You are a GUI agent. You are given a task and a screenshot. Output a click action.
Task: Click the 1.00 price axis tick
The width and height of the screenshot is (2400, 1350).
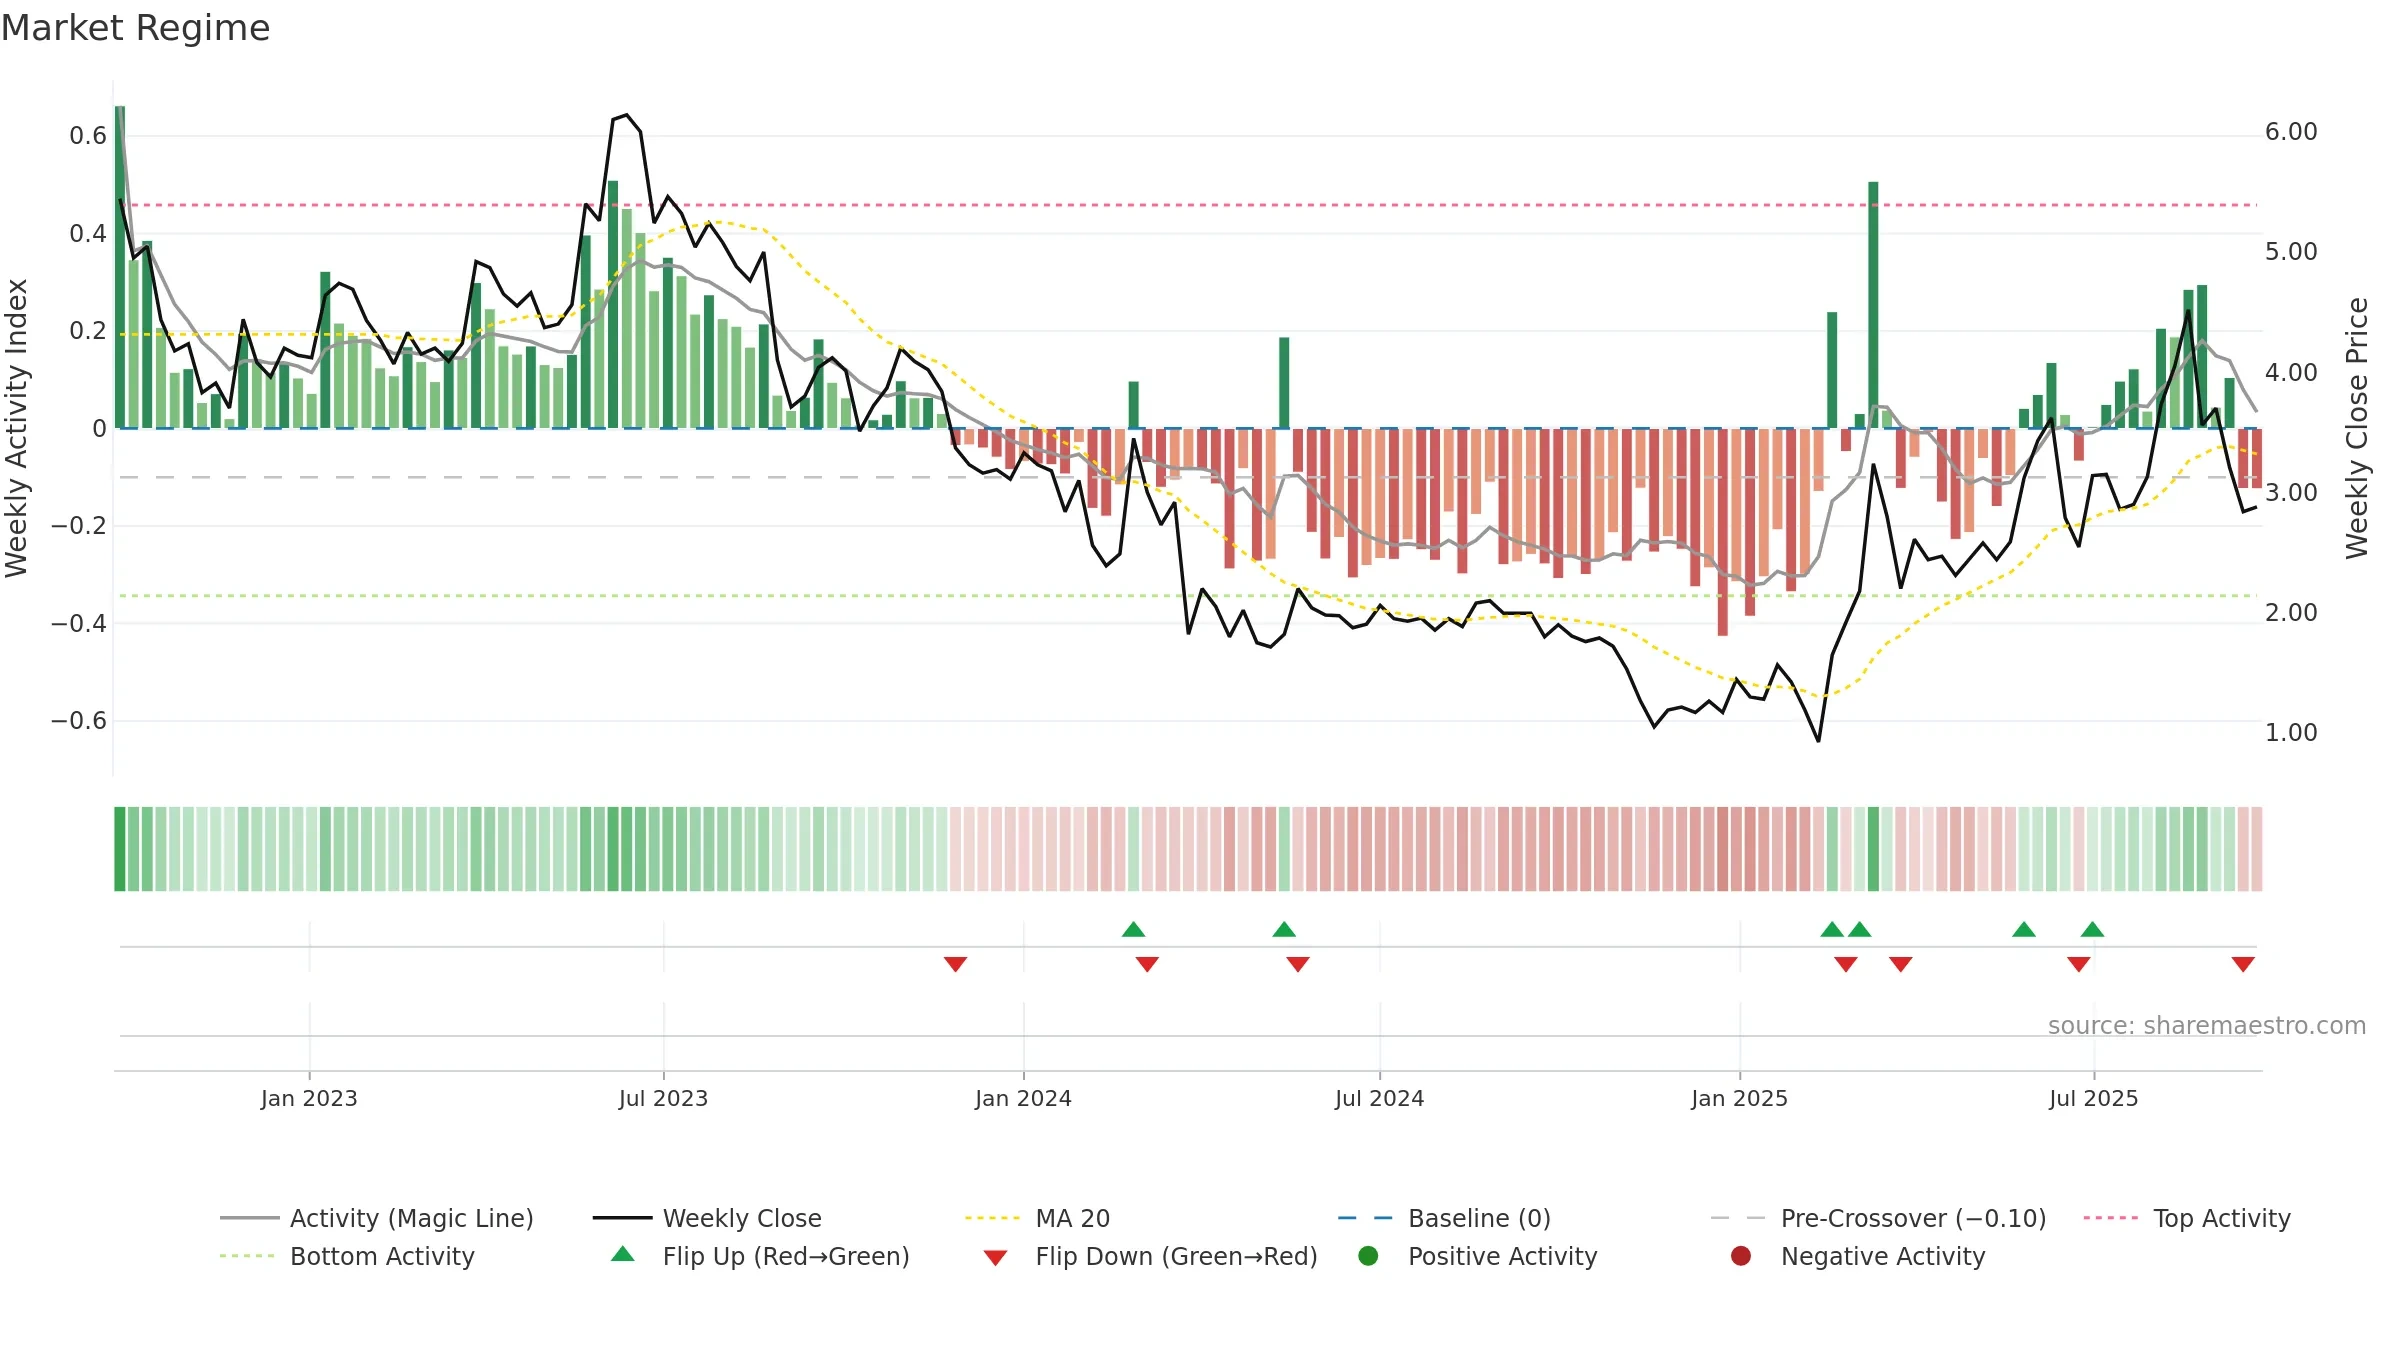2291,732
